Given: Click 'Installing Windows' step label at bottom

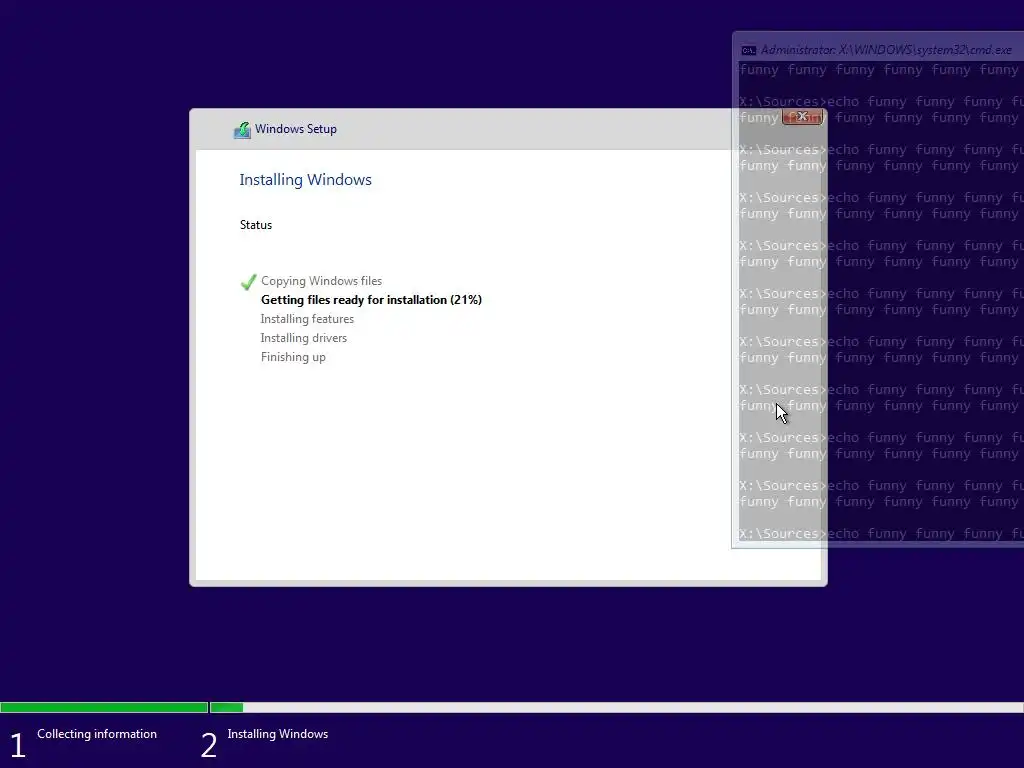Looking at the screenshot, I should tap(278, 734).
